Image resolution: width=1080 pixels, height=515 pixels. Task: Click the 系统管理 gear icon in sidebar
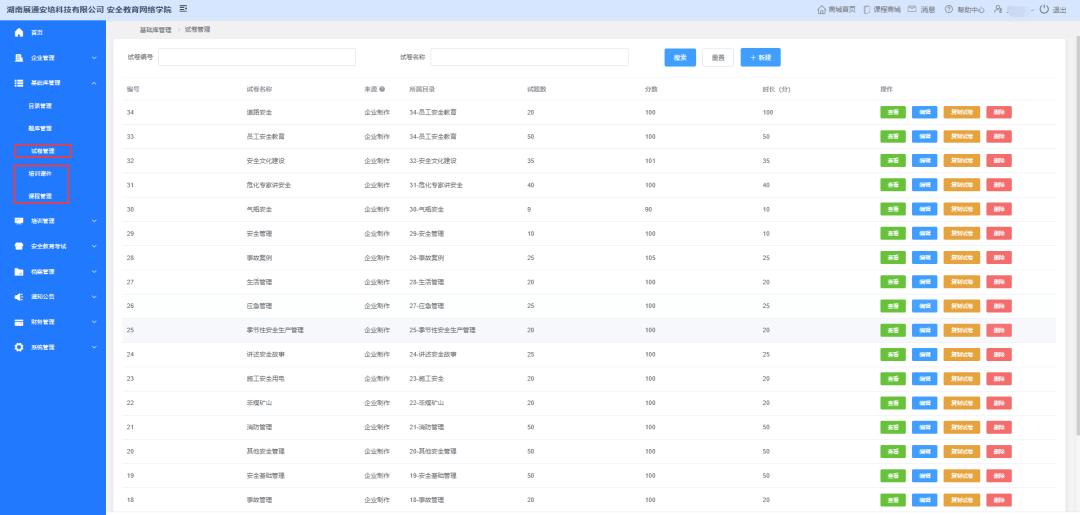(19, 347)
